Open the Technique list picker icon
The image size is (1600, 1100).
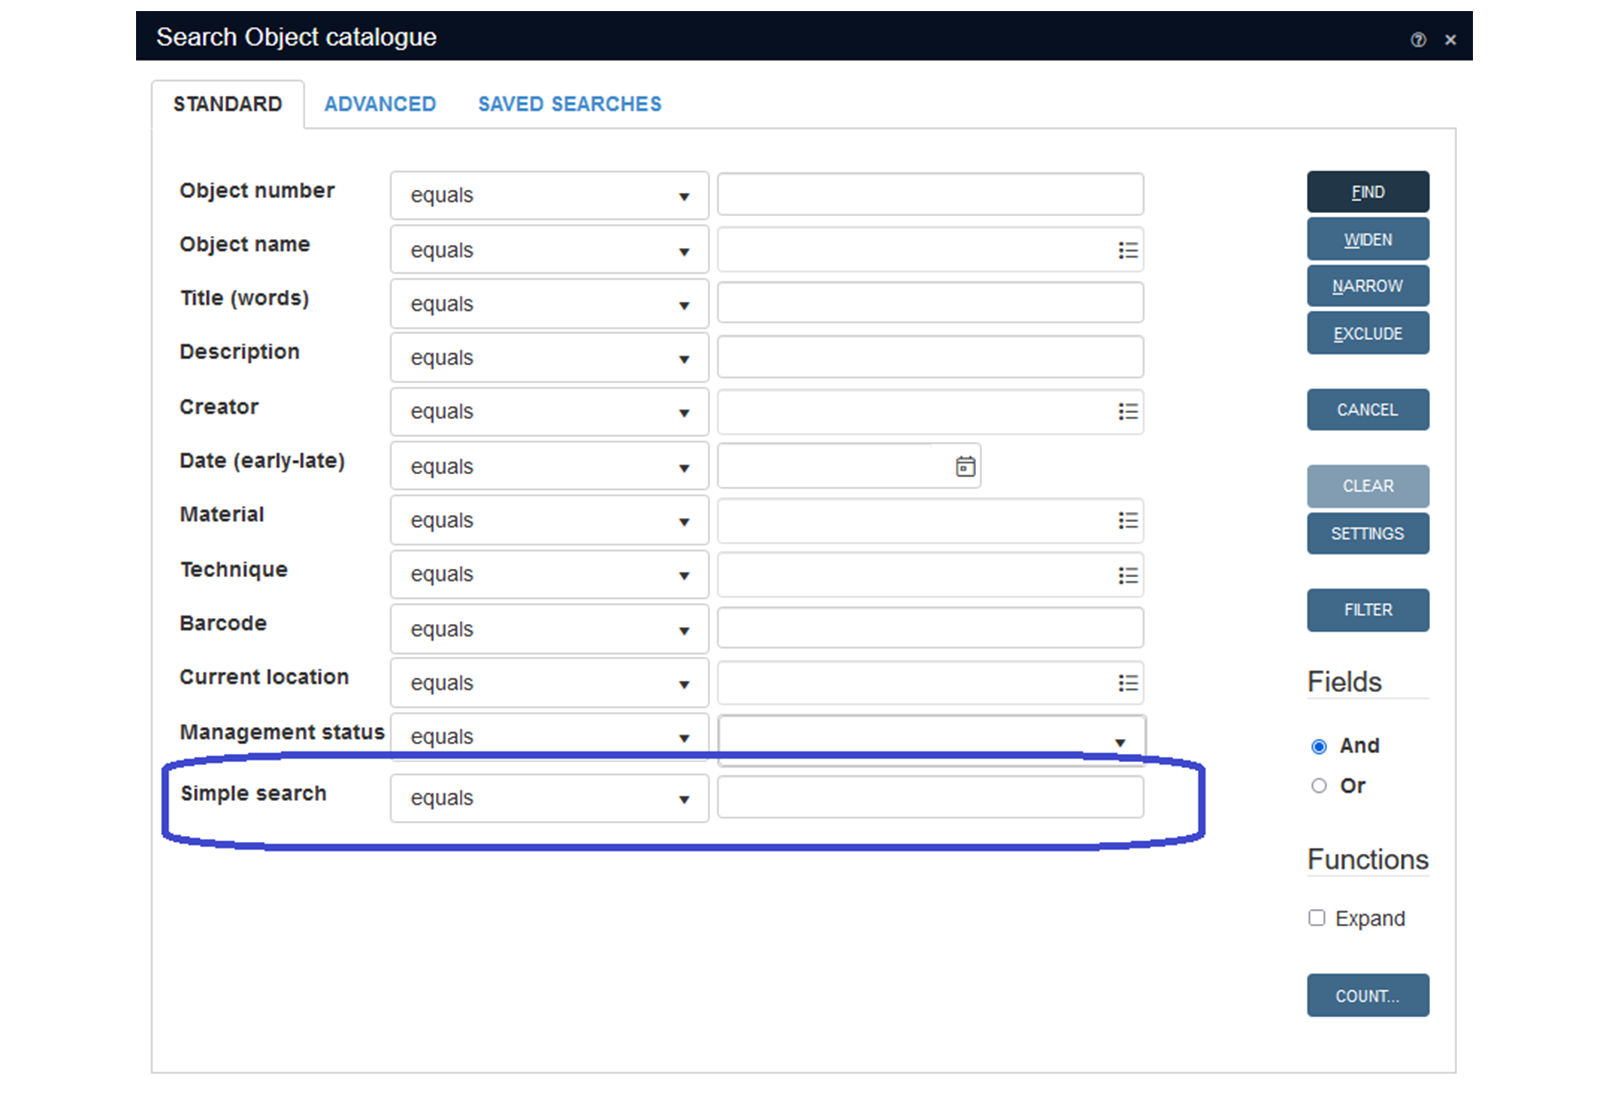(x=1128, y=575)
